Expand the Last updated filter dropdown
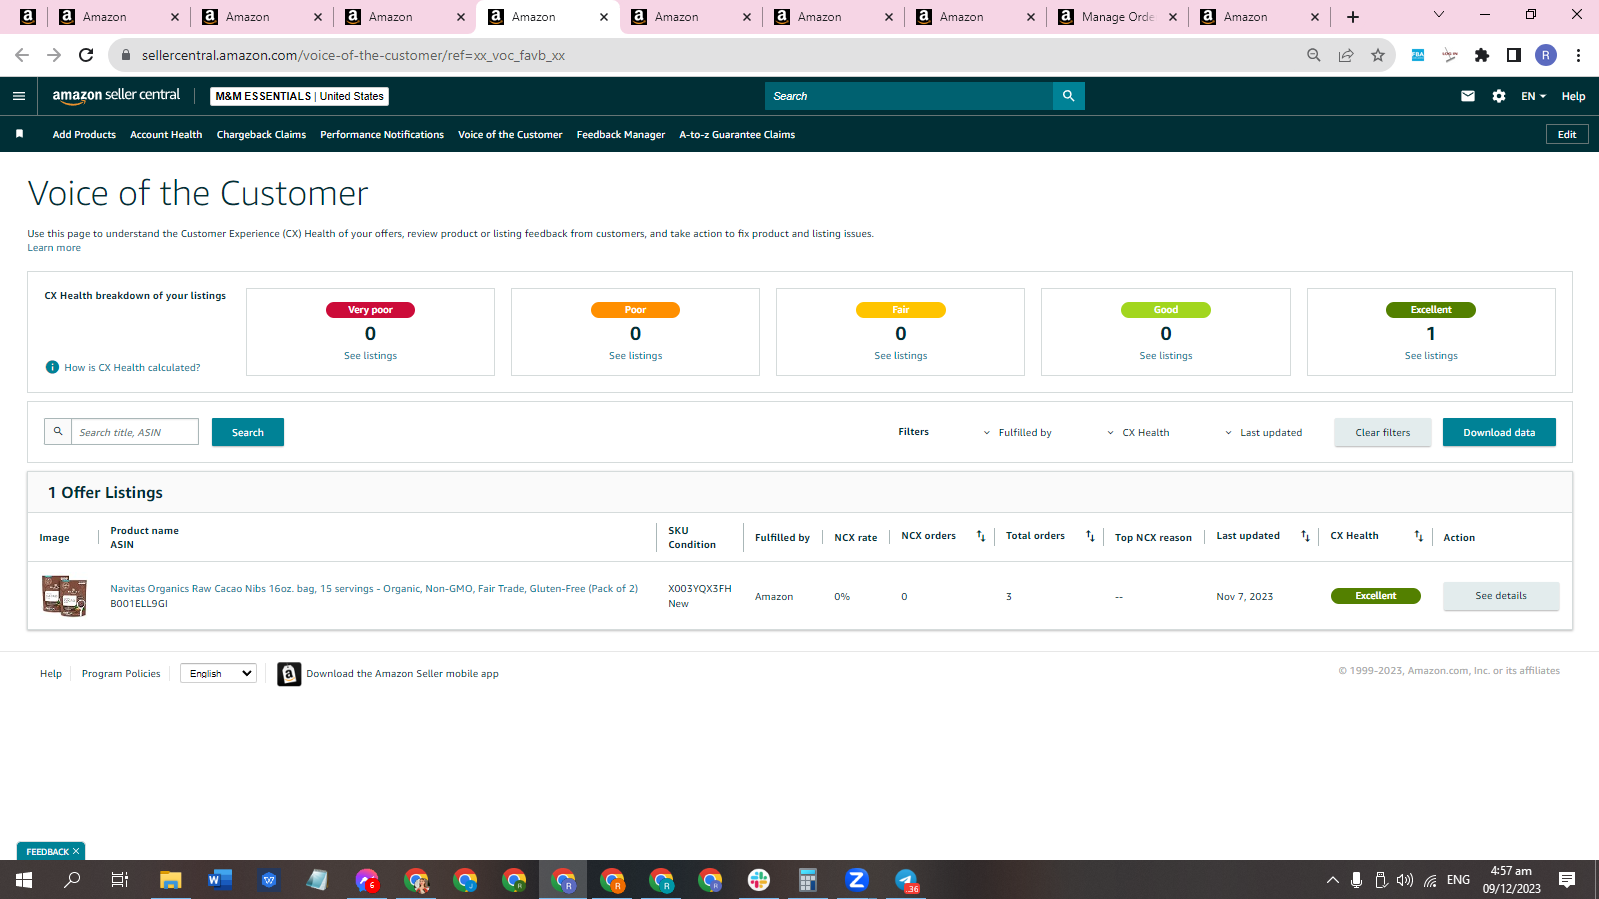Viewport: 1599px width, 899px height. (x=1264, y=433)
